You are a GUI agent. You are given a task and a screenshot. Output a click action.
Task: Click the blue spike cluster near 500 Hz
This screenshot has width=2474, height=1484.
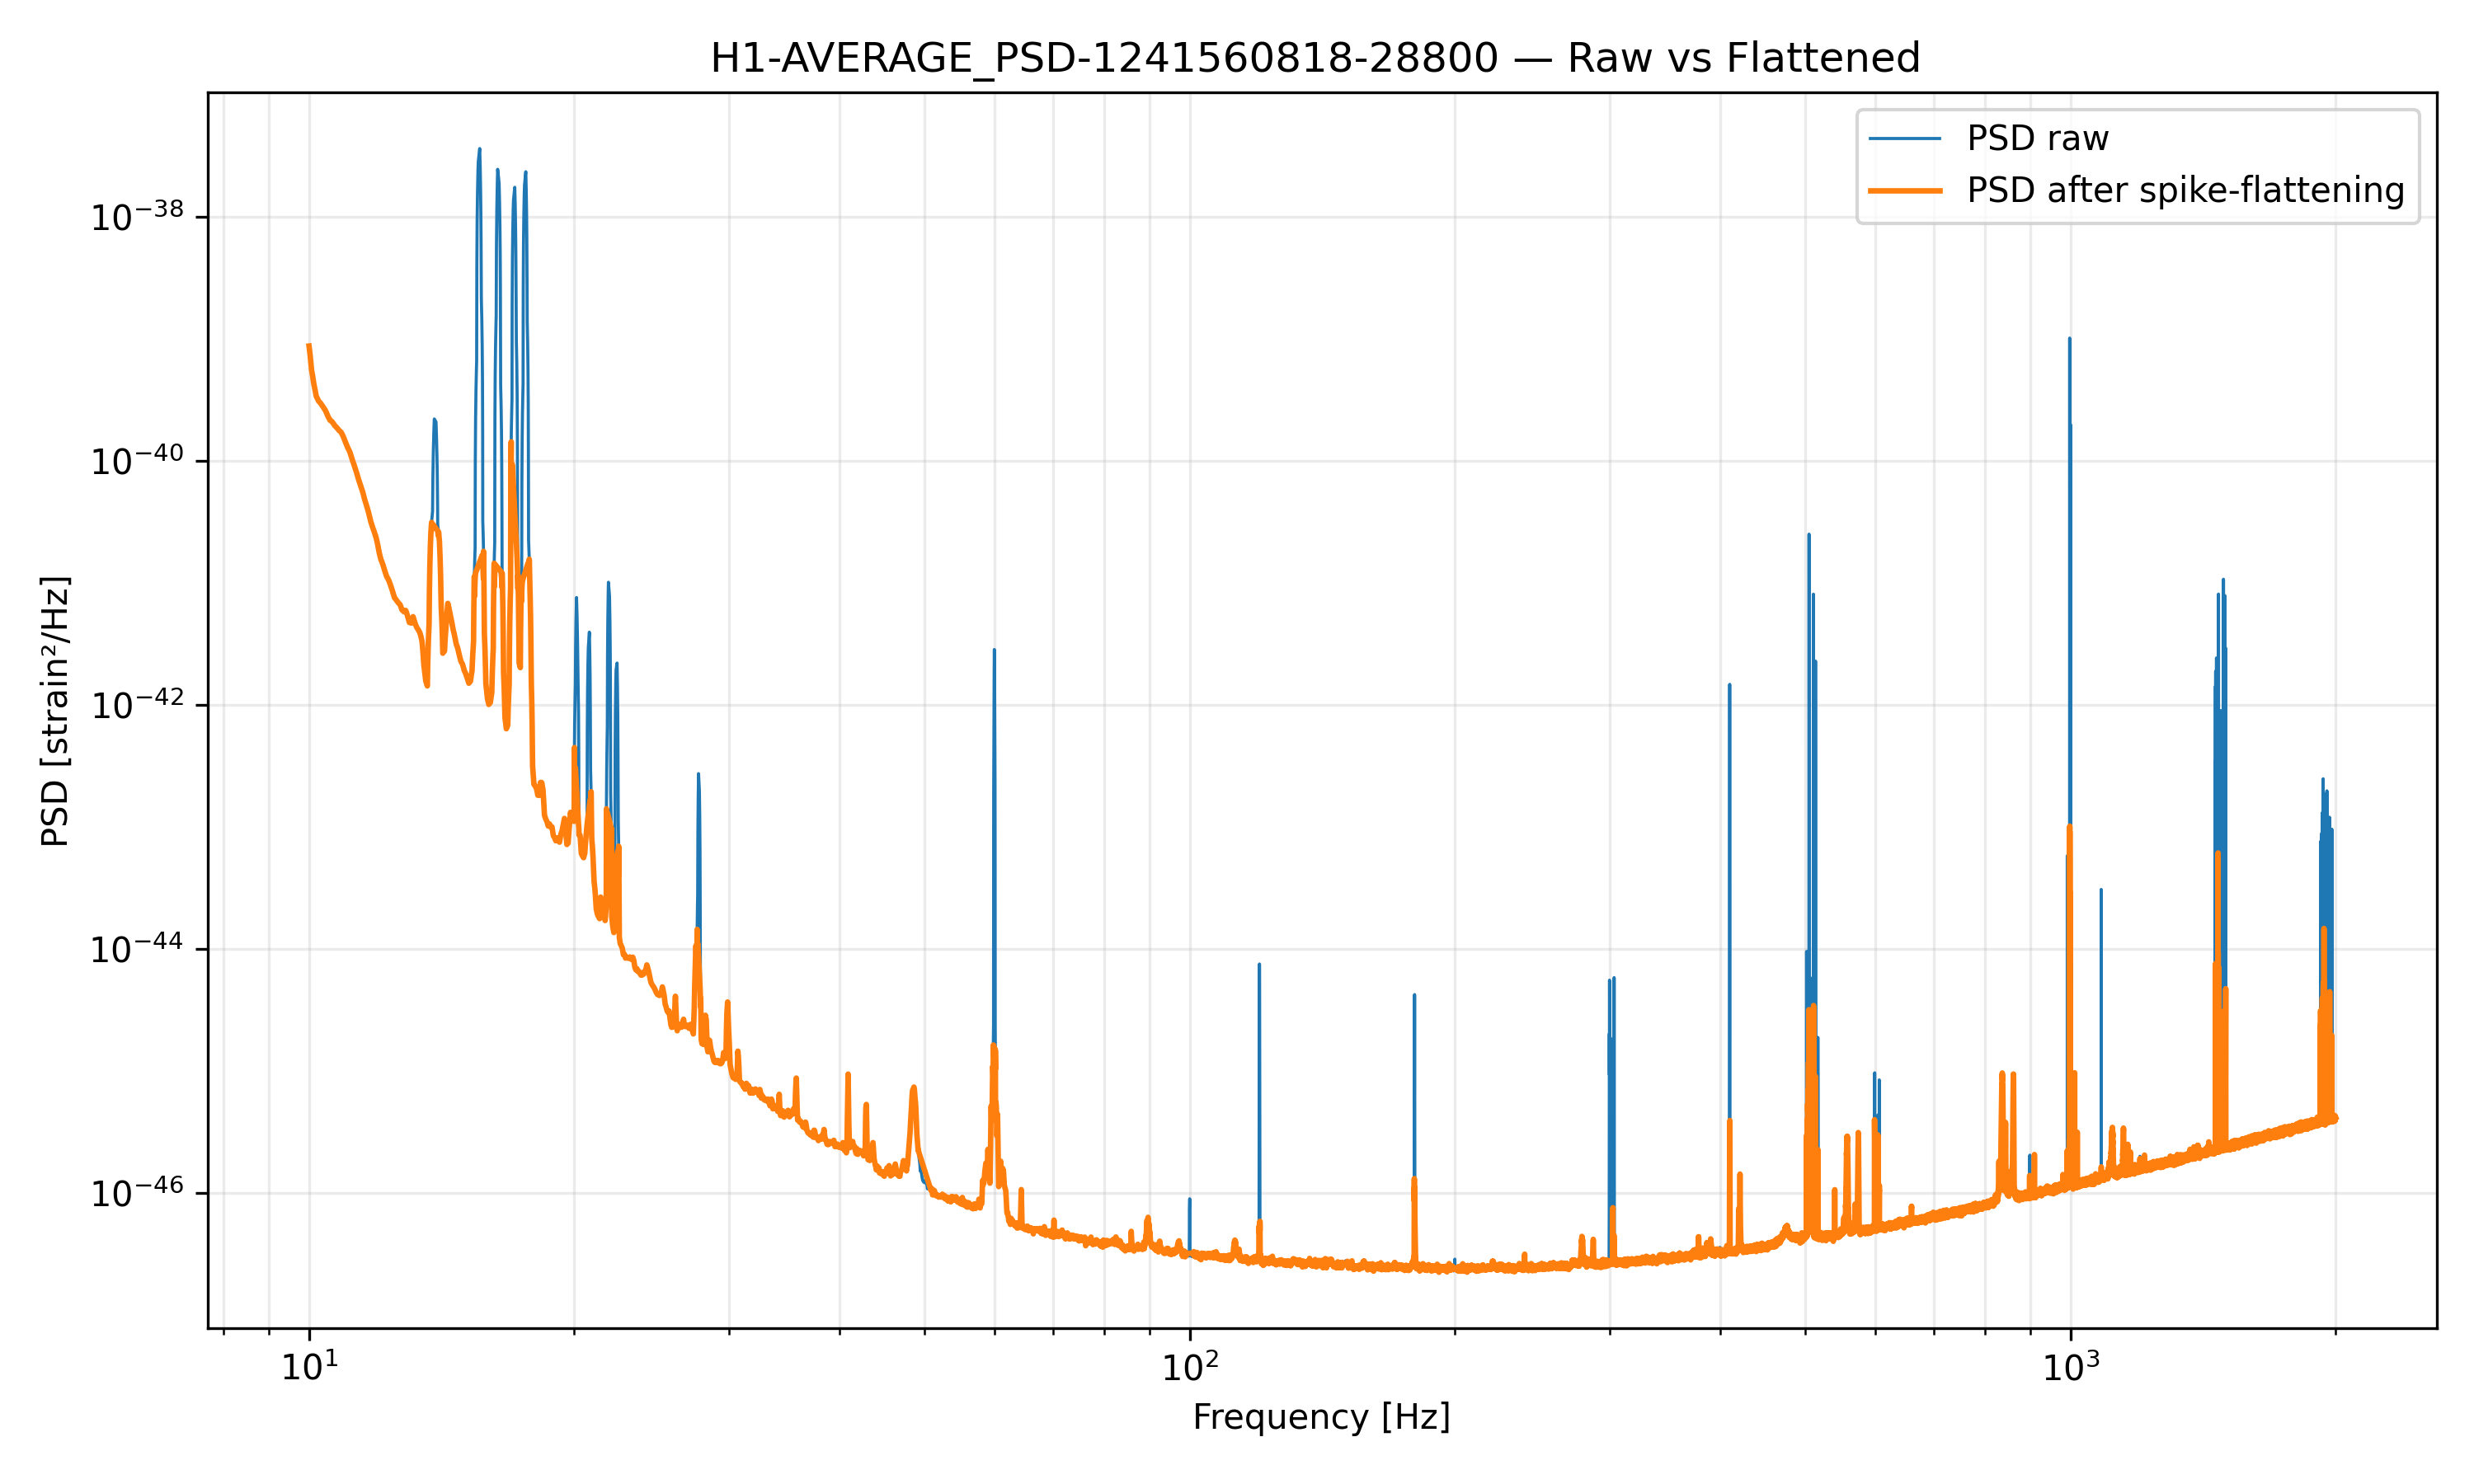tap(1810, 700)
